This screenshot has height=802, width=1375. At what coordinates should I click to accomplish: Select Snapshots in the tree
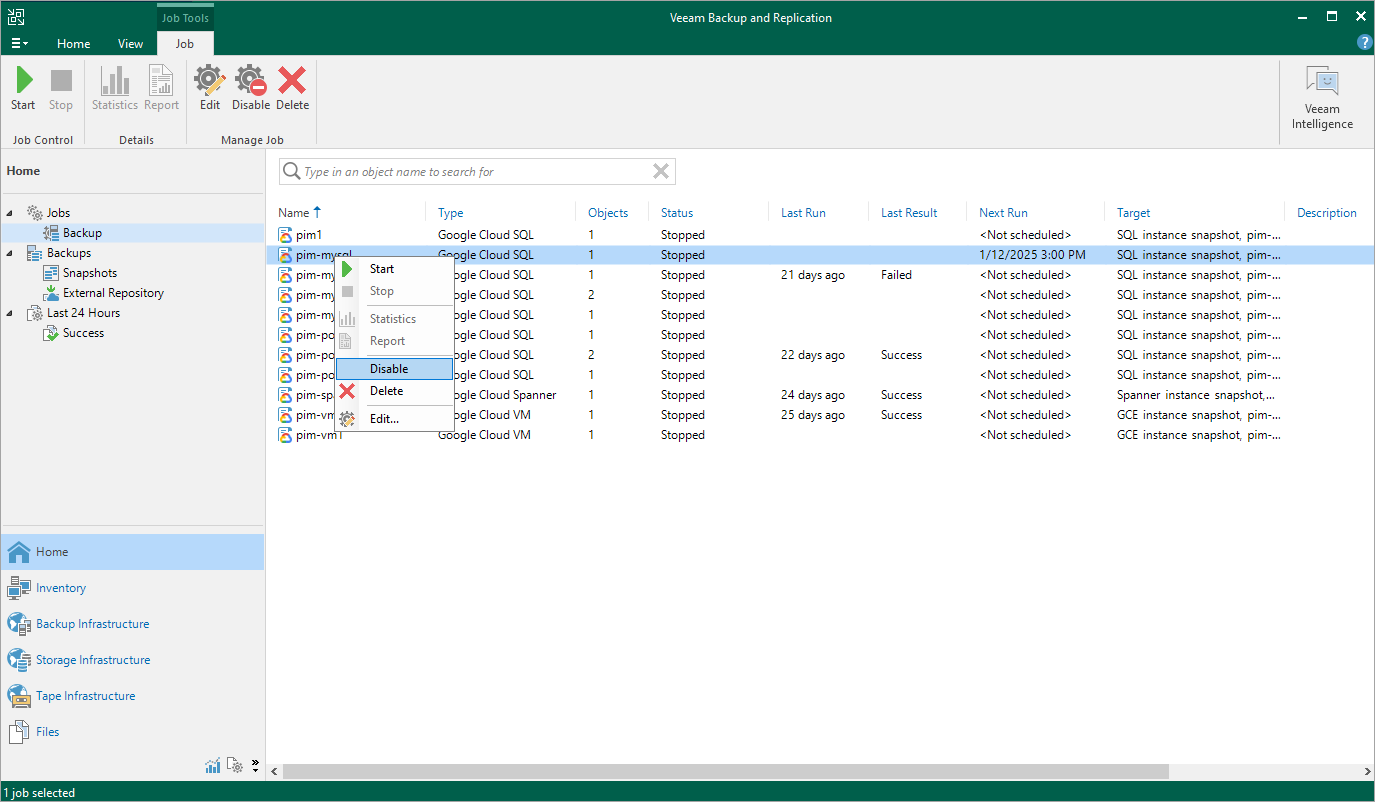tap(90, 273)
